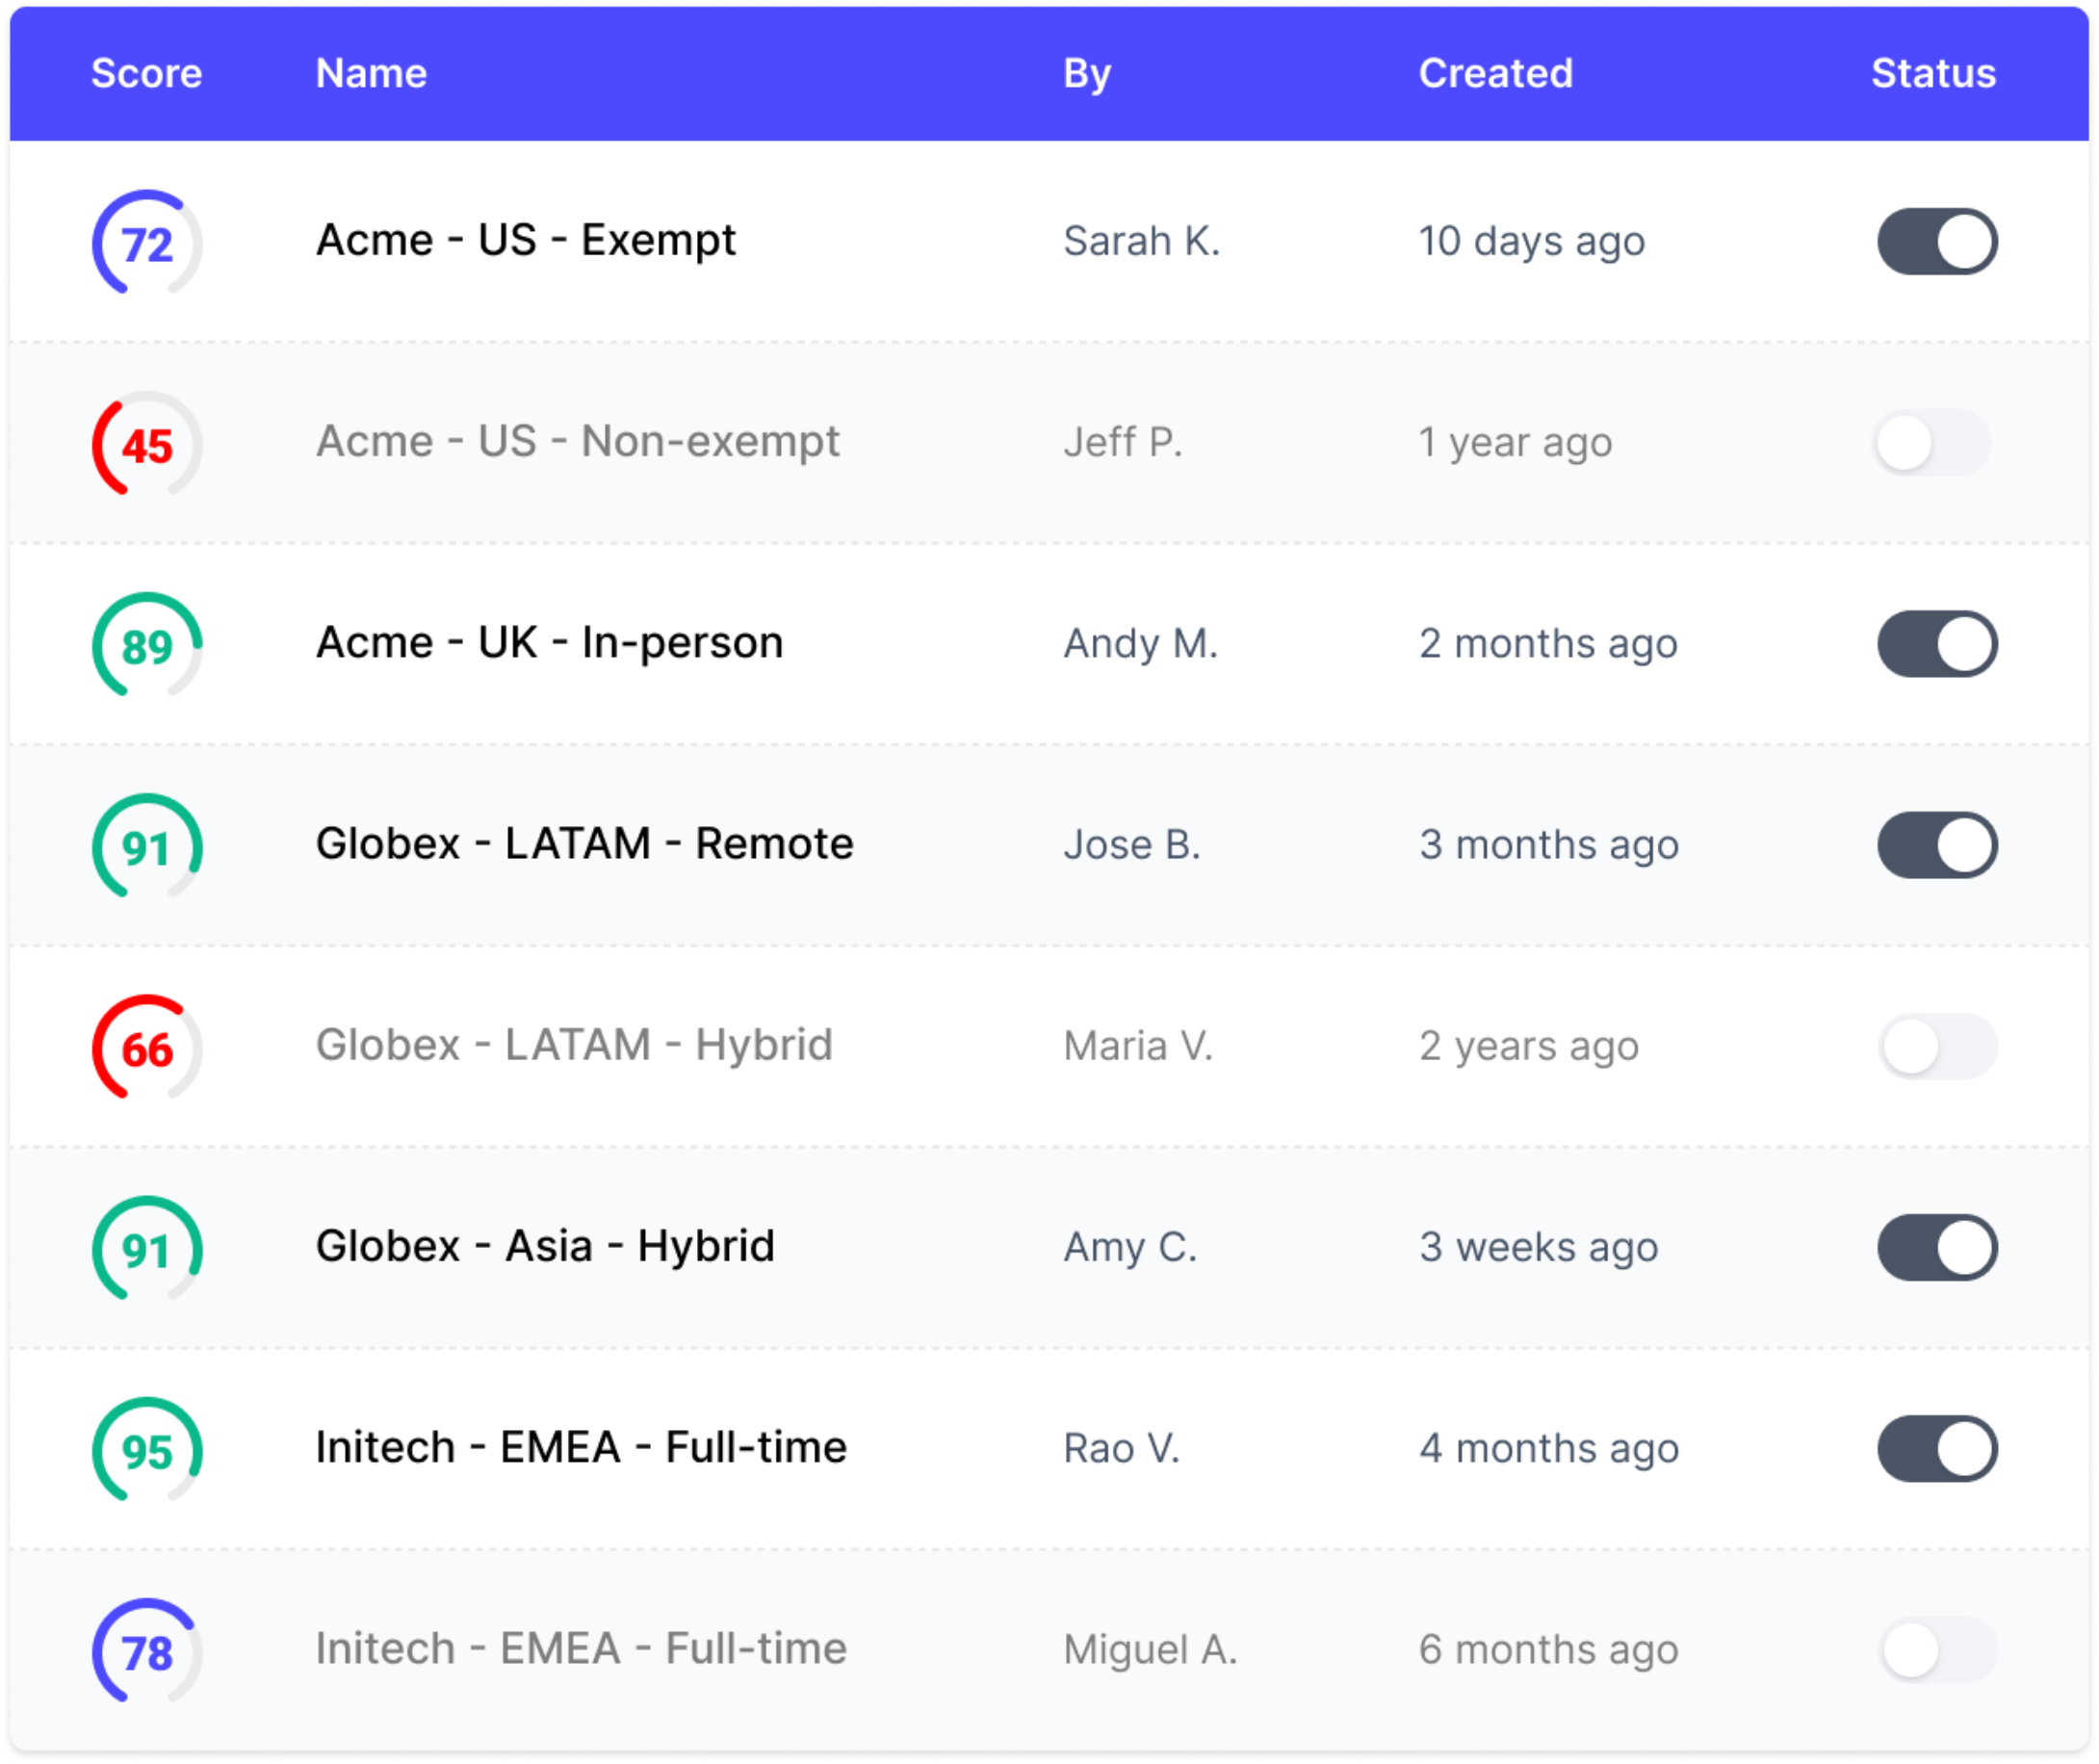2099x1764 pixels.
Task: Disable the Acme - US - Exempt status toggle
Action: click(x=1937, y=240)
